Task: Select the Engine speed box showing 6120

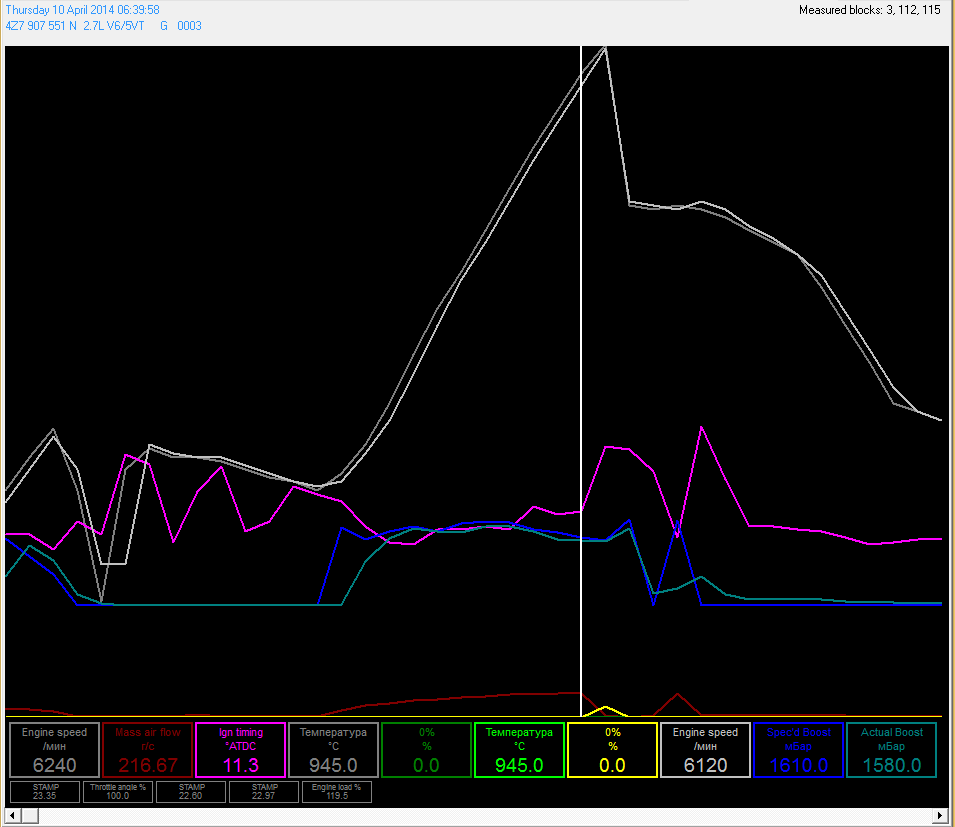Action: click(705, 750)
